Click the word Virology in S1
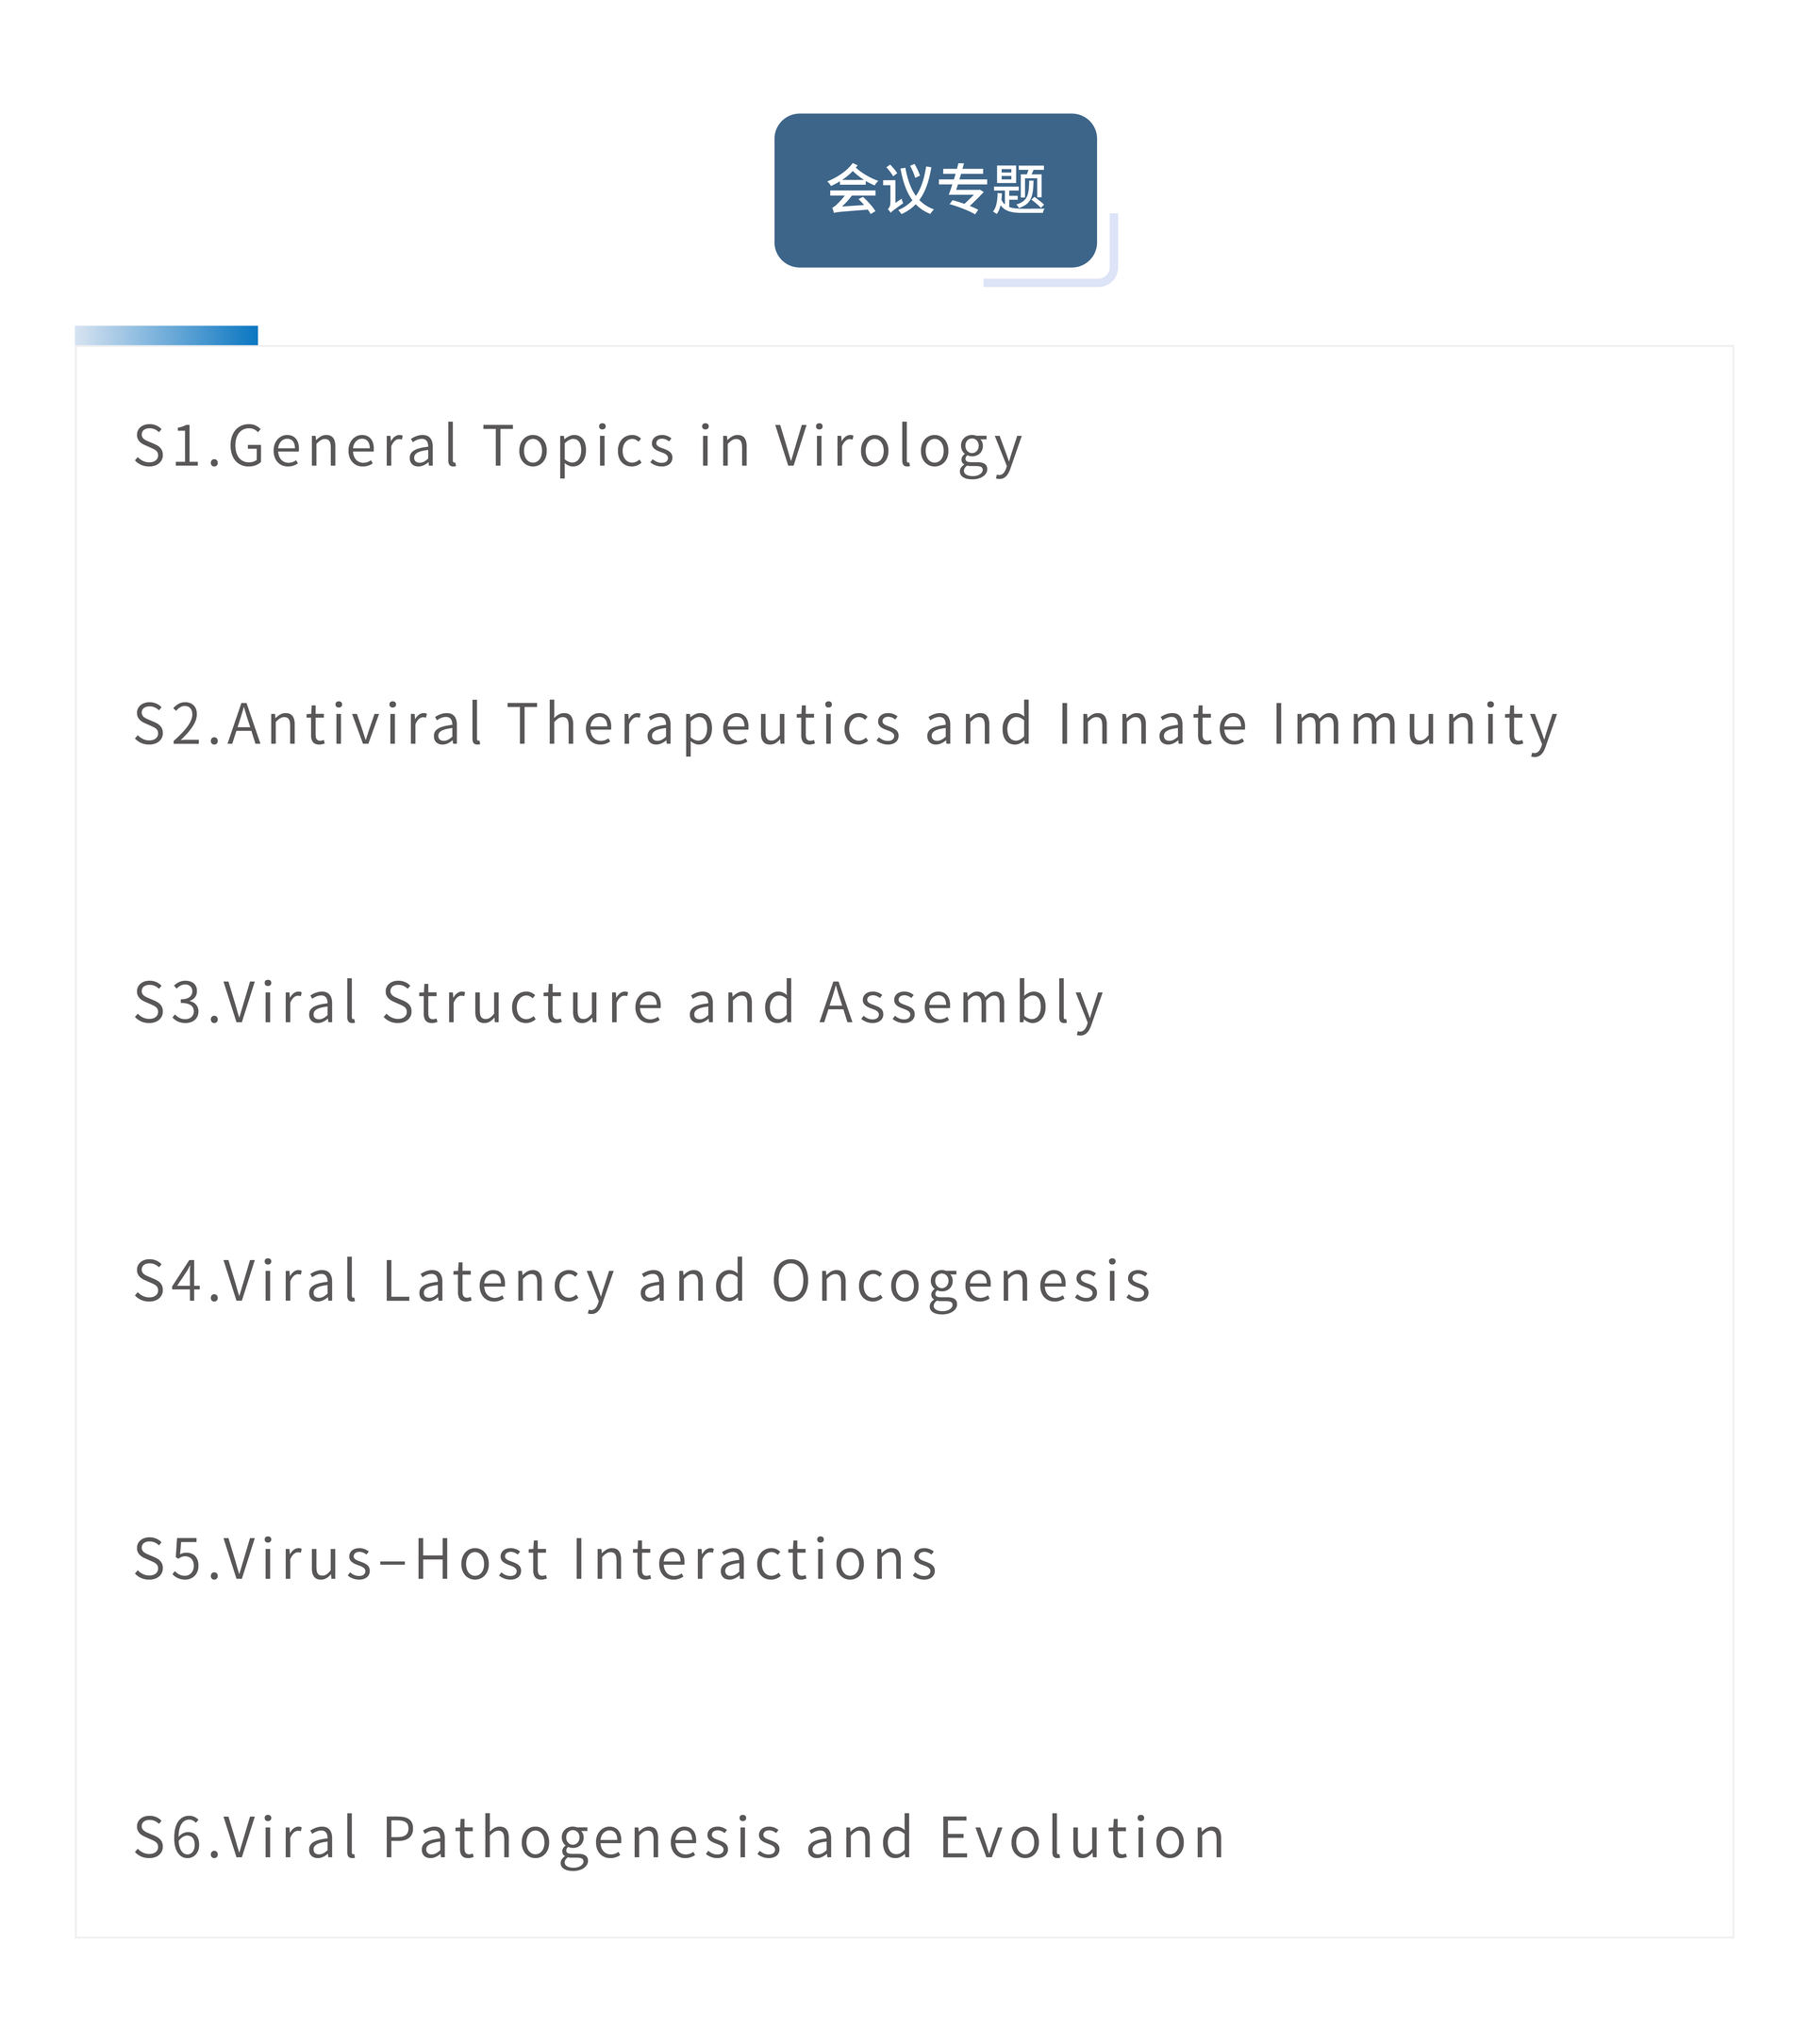The height and width of the screenshot is (2044, 1811). tap(899, 447)
